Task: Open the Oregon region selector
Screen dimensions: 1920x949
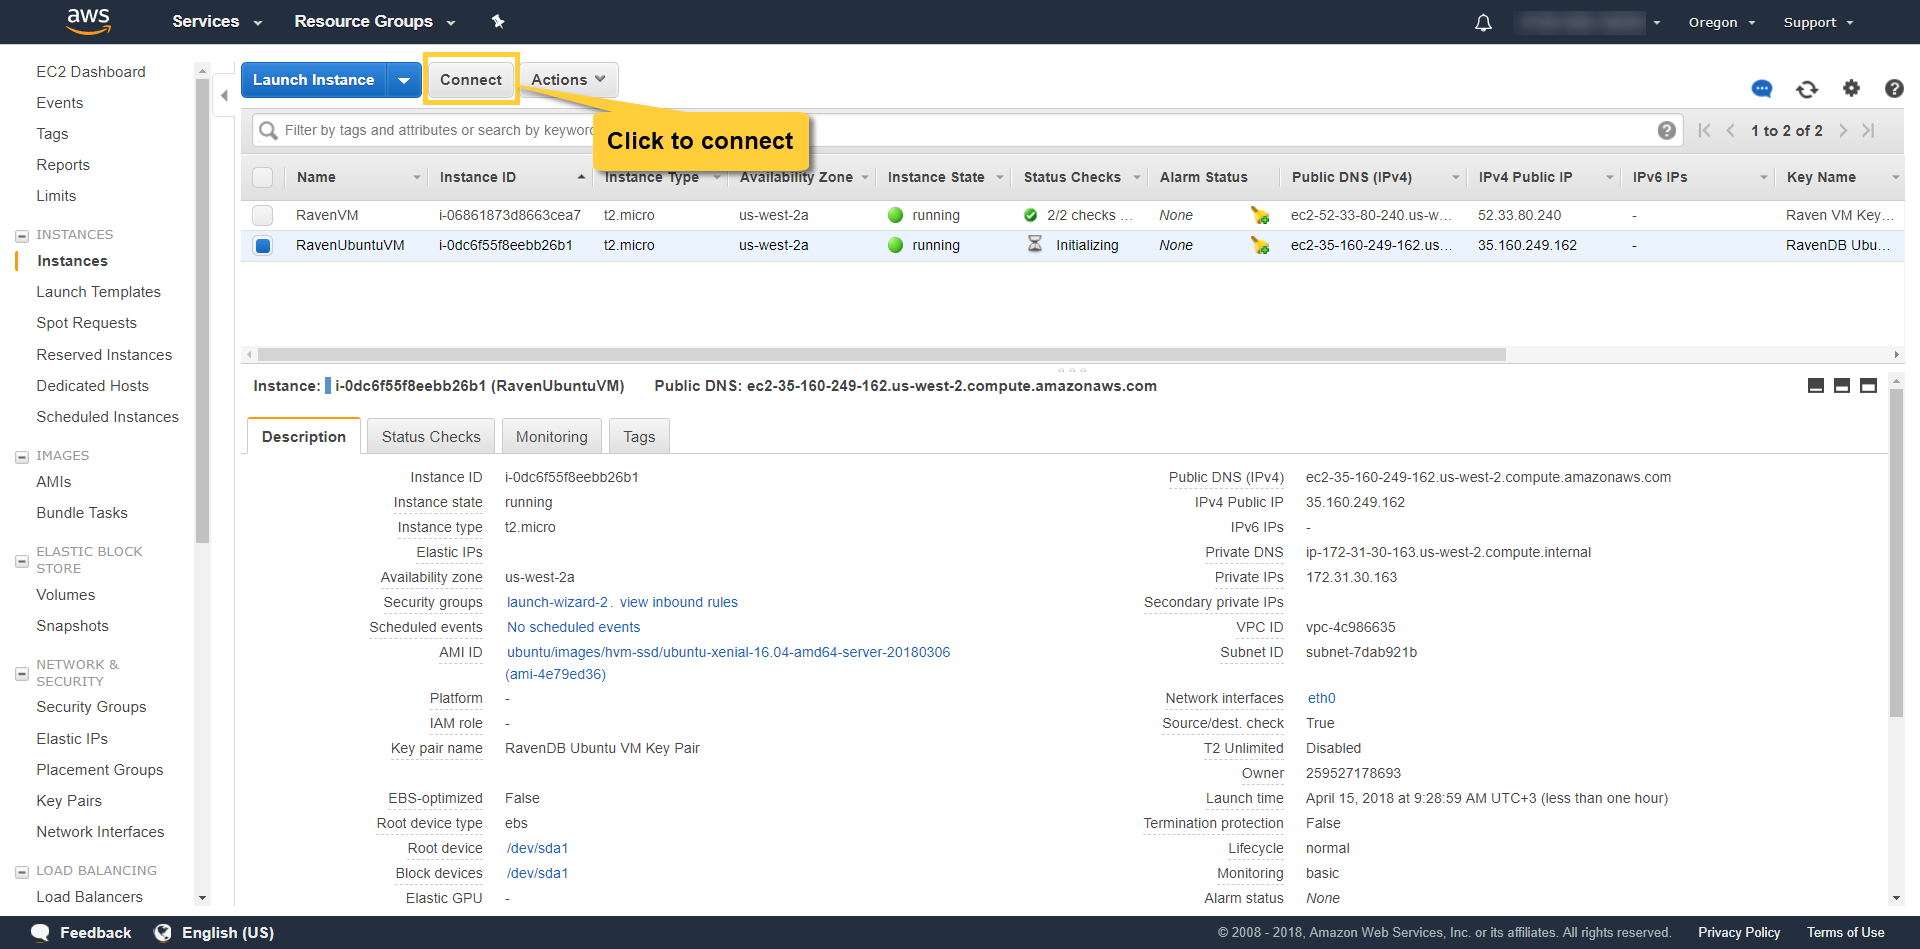Action: coord(1722,22)
